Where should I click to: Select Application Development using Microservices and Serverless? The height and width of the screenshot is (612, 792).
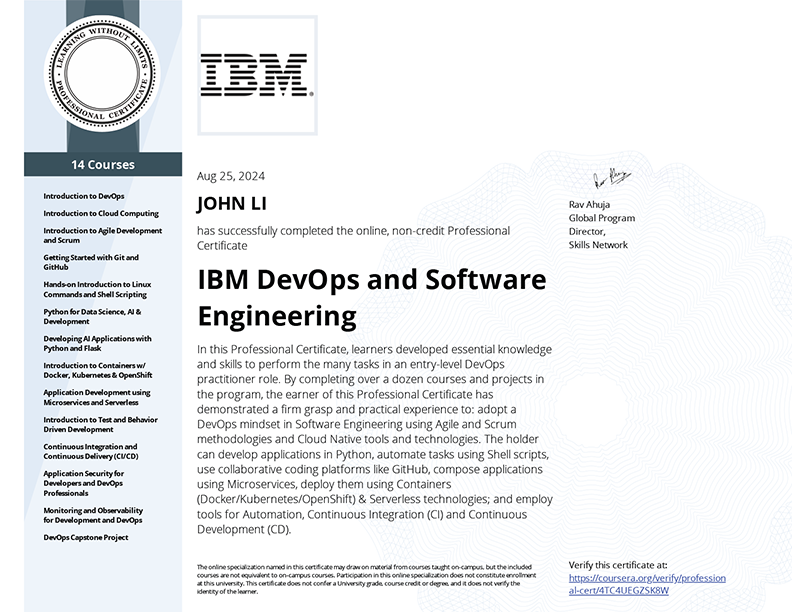pyautogui.click(x=97, y=397)
